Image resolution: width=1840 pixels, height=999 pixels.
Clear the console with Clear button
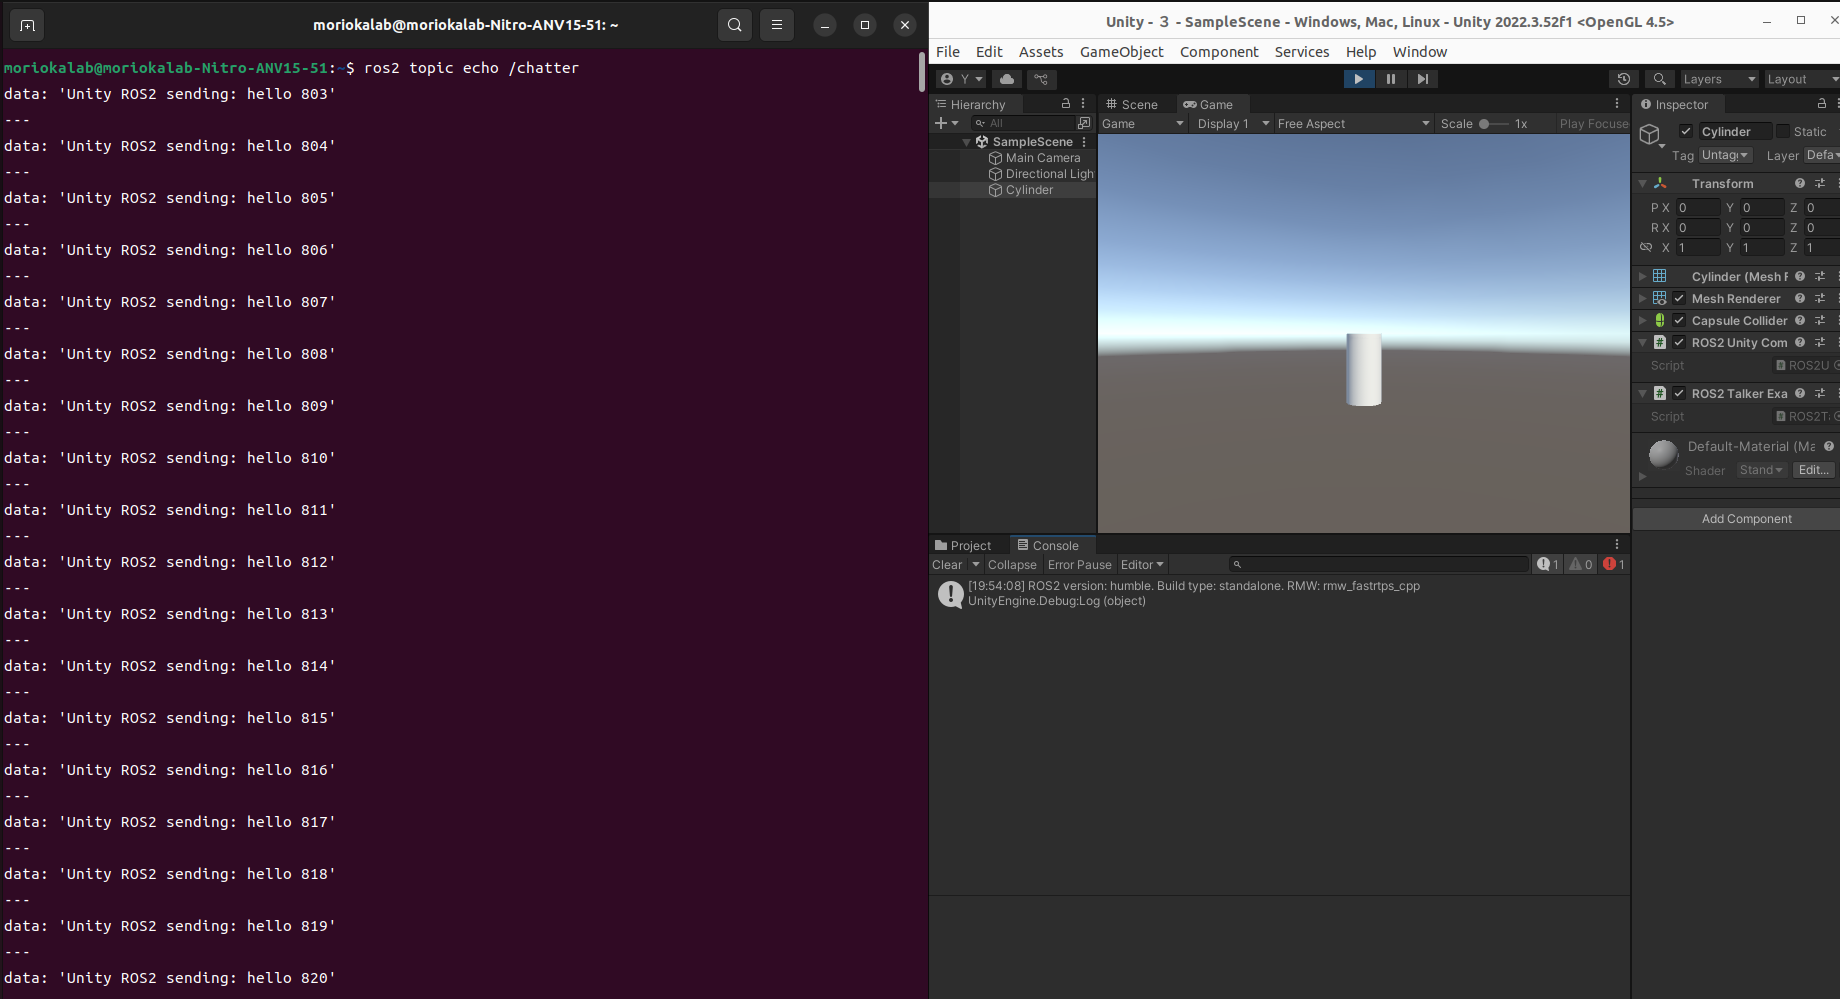946,565
